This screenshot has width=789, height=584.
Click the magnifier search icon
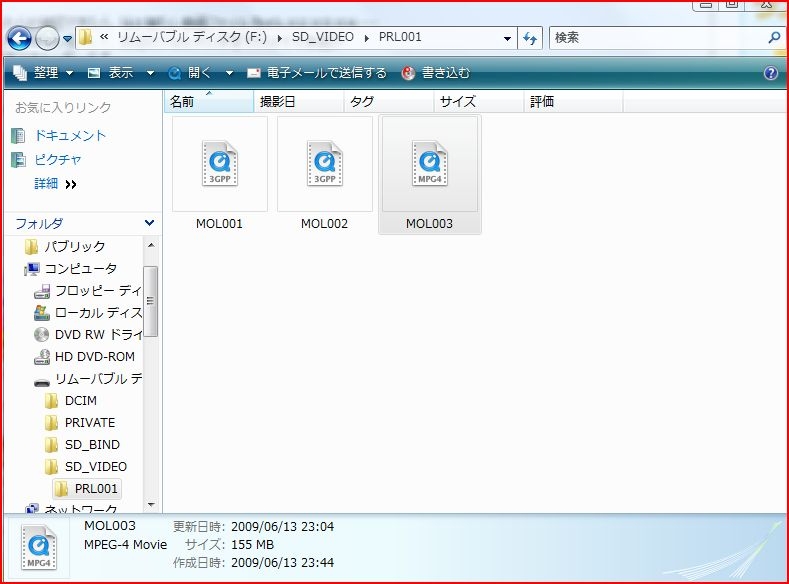tap(774, 38)
